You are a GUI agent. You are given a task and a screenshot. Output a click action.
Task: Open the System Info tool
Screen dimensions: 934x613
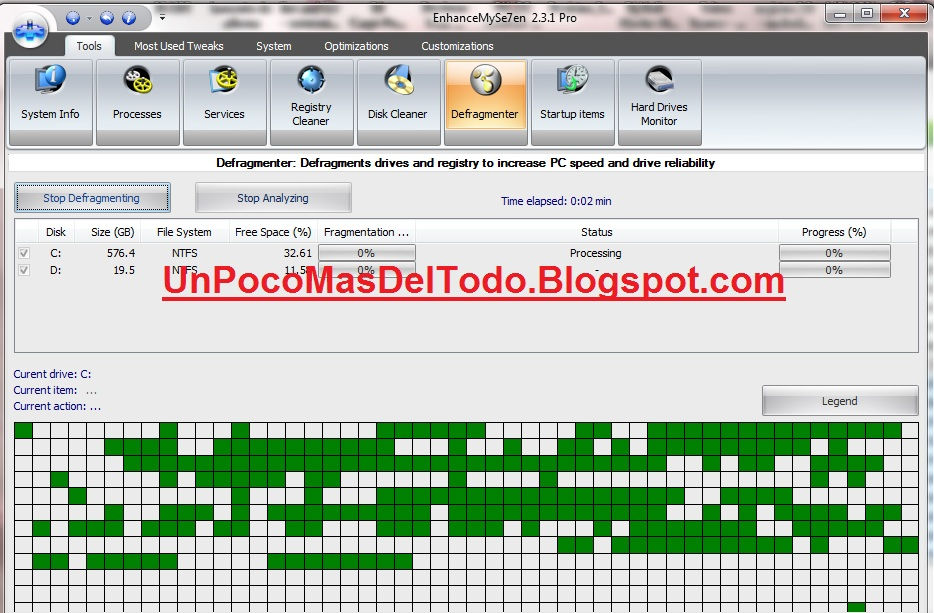[50, 102]
